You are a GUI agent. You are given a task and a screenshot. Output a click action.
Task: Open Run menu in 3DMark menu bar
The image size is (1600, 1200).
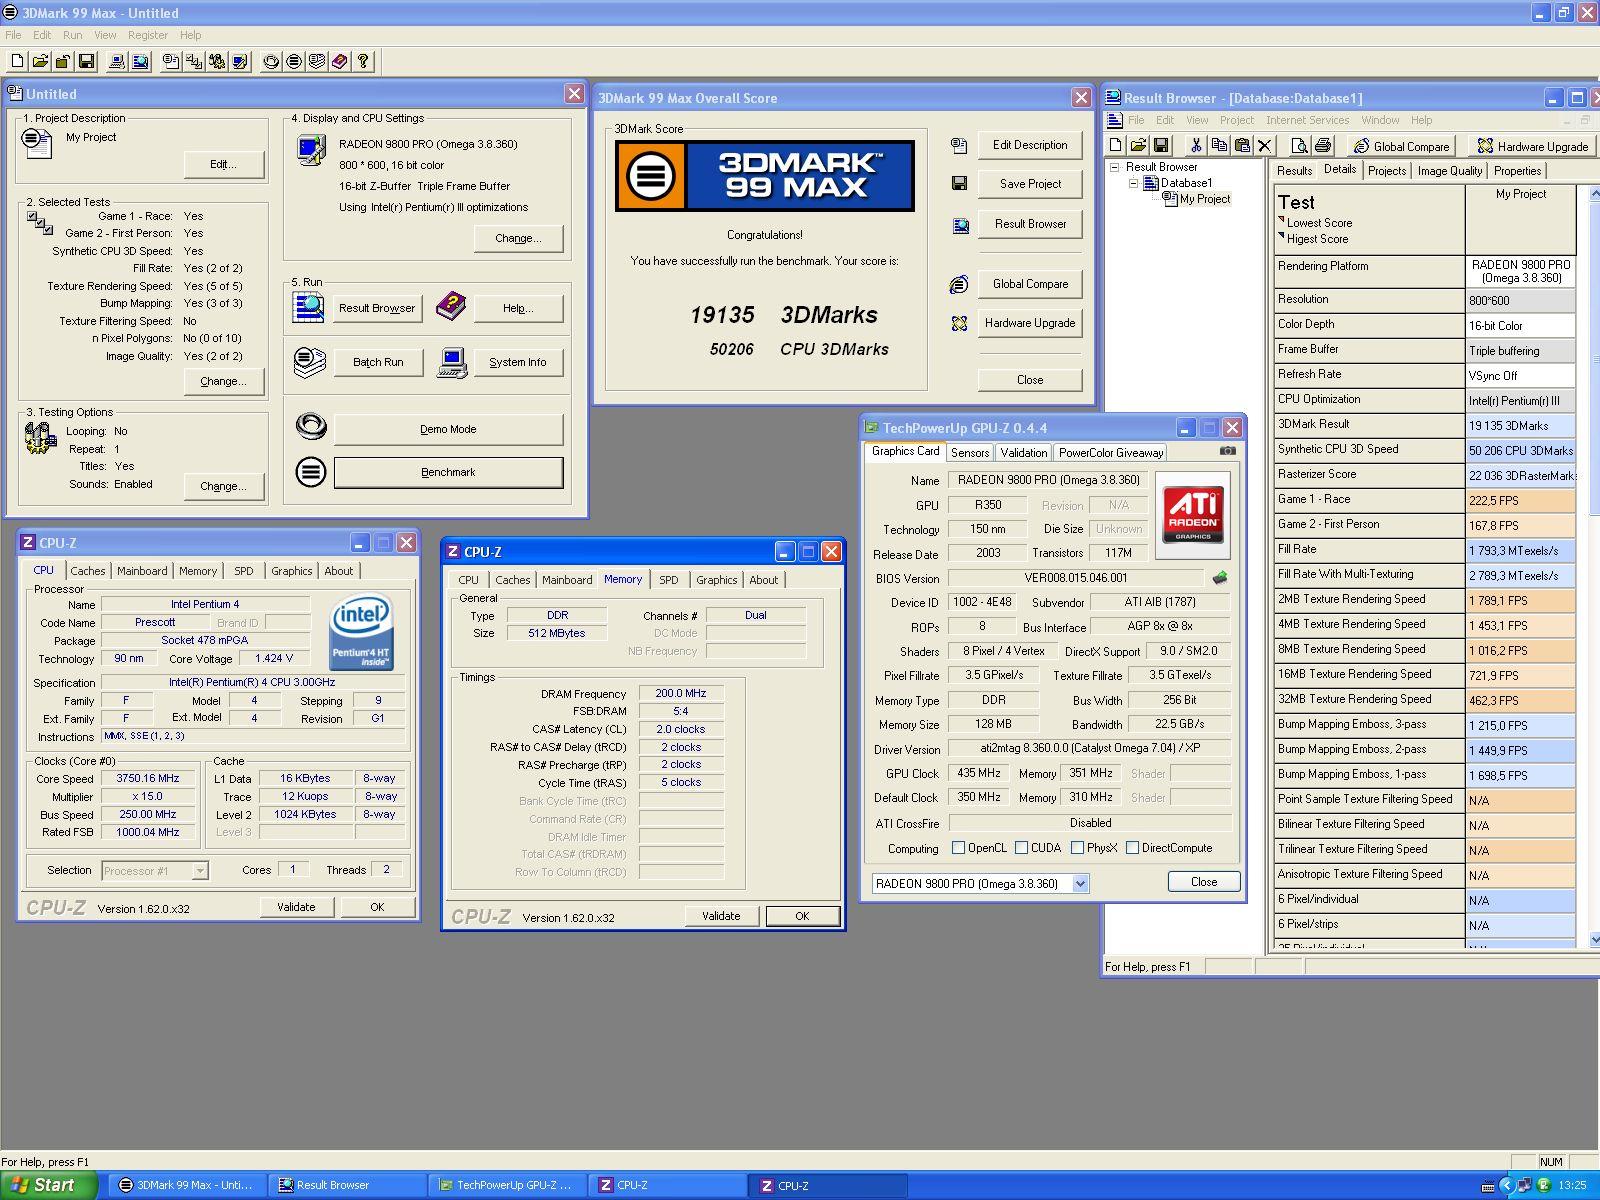click(x=72, y=35)
